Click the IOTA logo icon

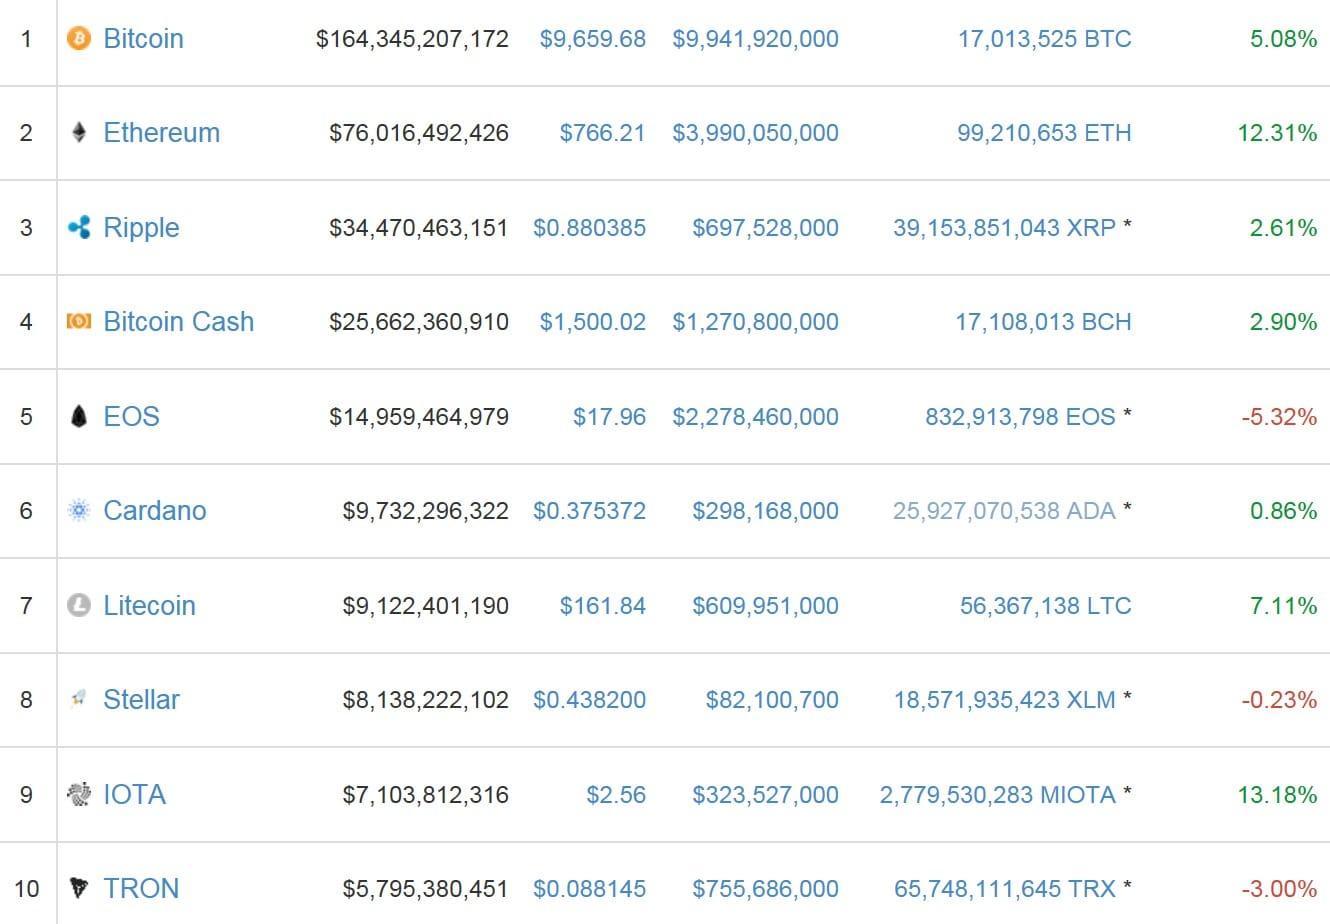coord(78,795)
